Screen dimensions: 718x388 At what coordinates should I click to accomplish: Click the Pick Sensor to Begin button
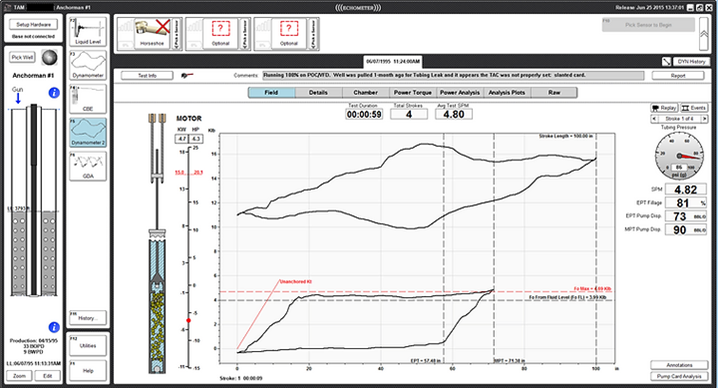(648, 25)
